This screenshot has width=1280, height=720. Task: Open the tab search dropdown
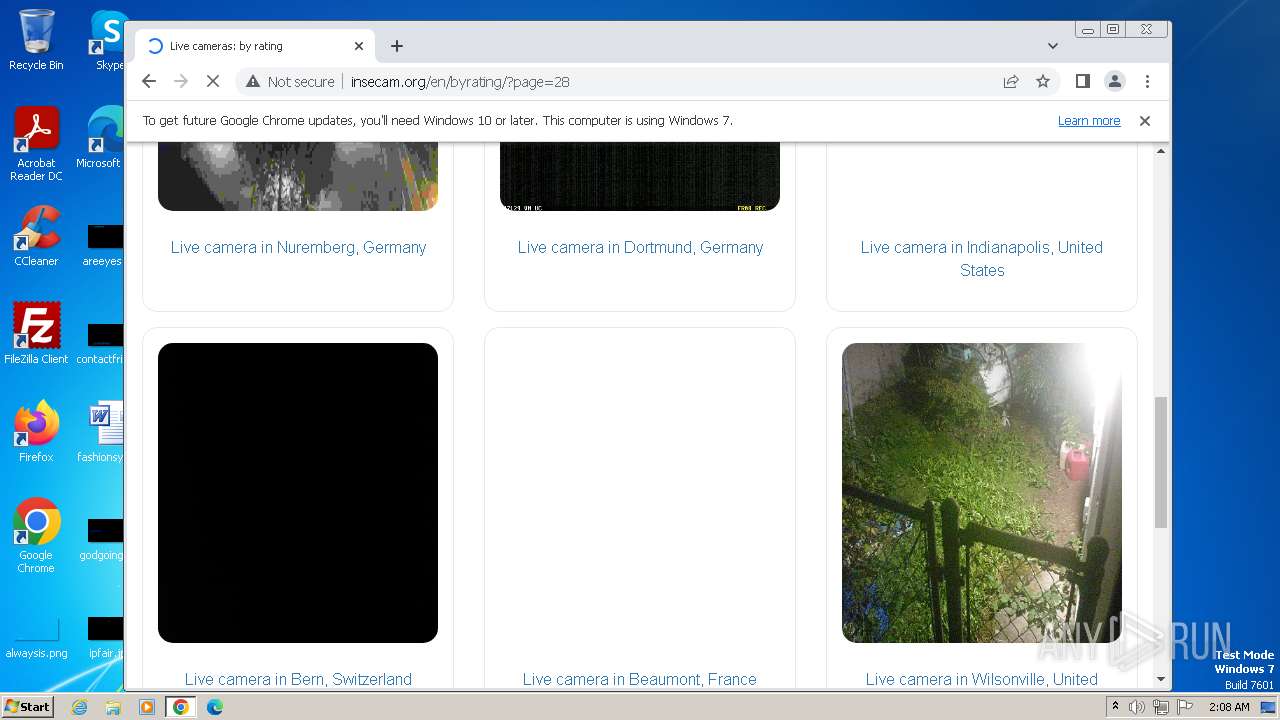point(1053,46)
